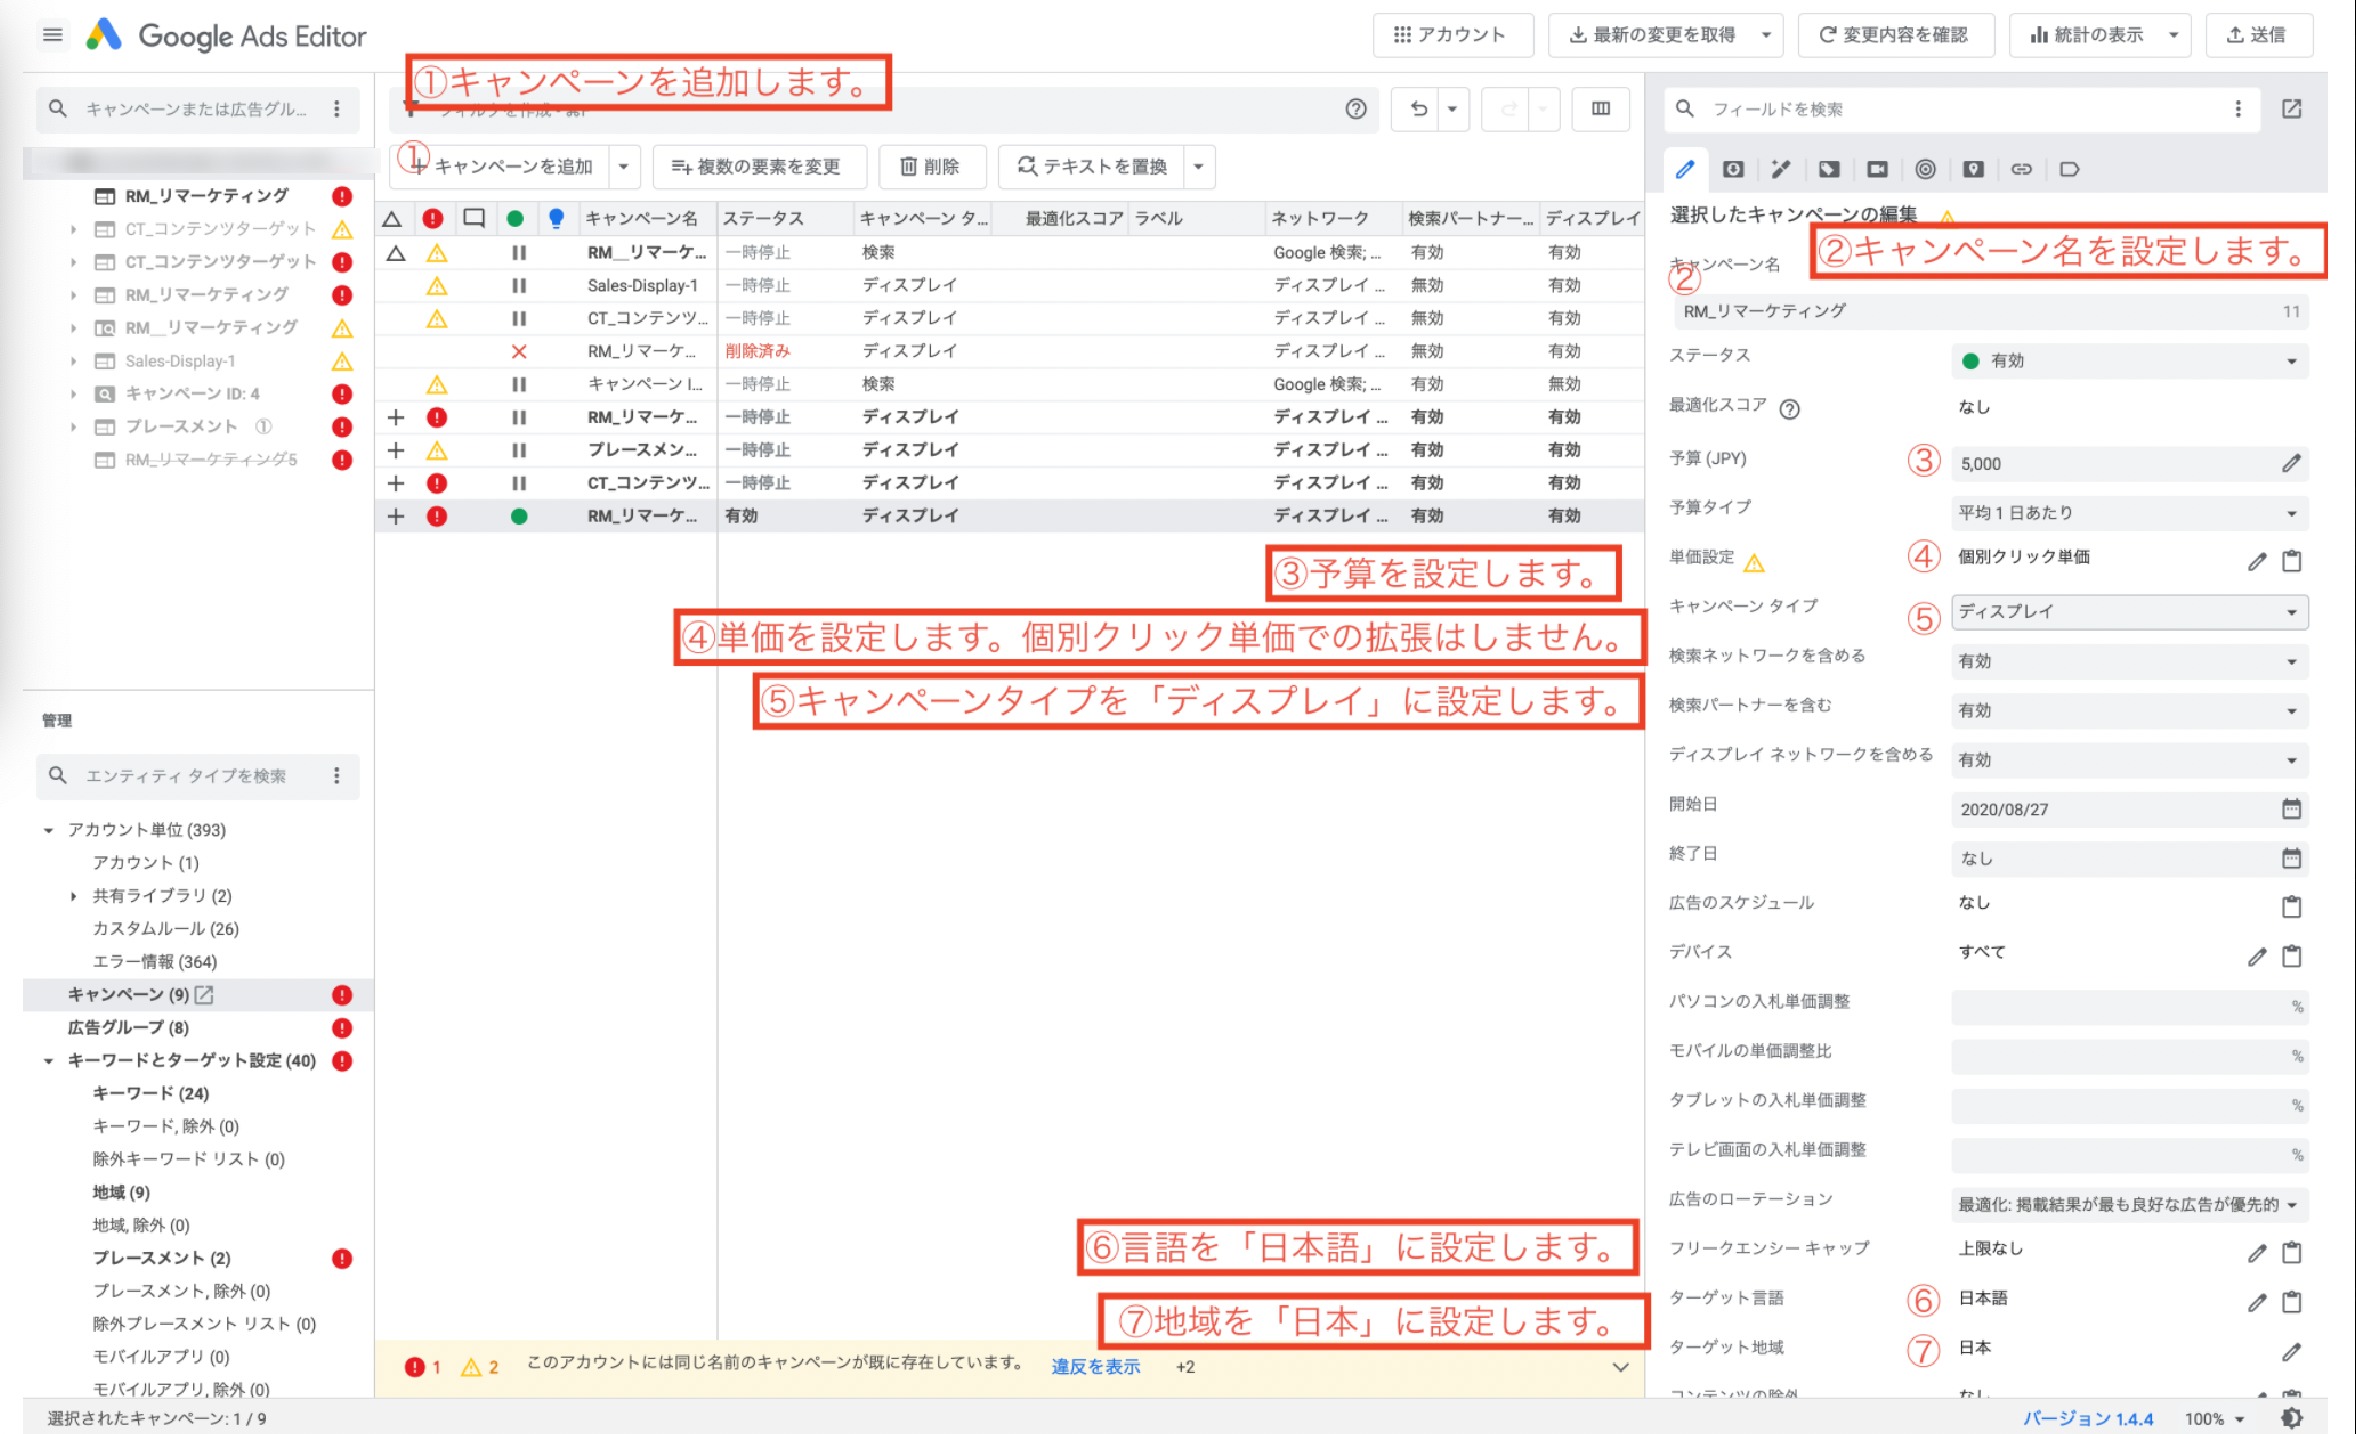Click the clipboard icon beside ターゲット言語
2356x1434 pixels.
2291,1301
